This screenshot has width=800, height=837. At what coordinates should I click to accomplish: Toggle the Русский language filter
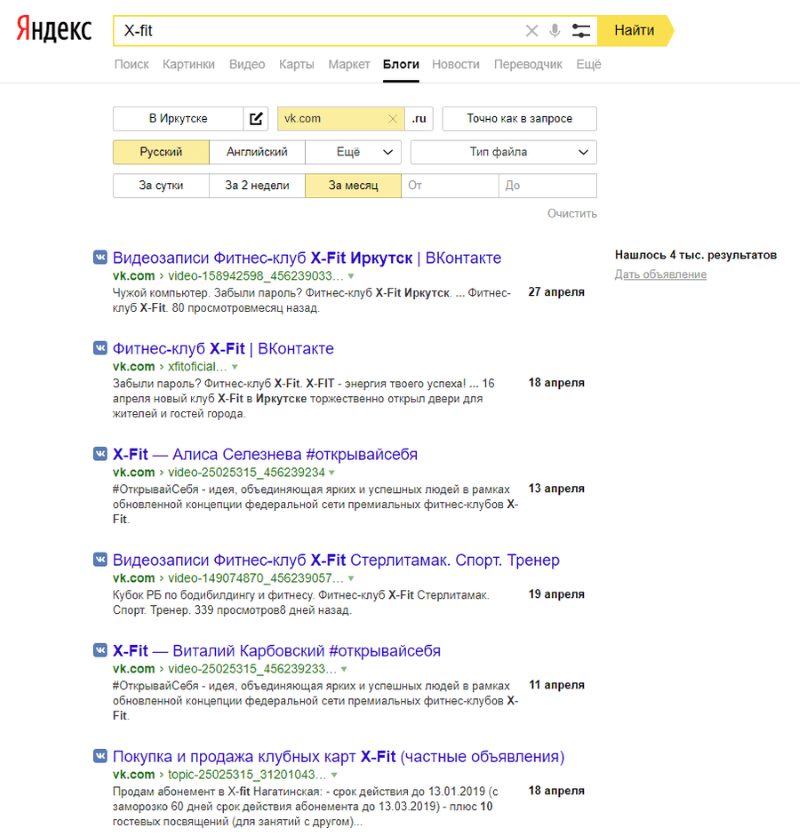pyautogui.click(x=161, y=152)
